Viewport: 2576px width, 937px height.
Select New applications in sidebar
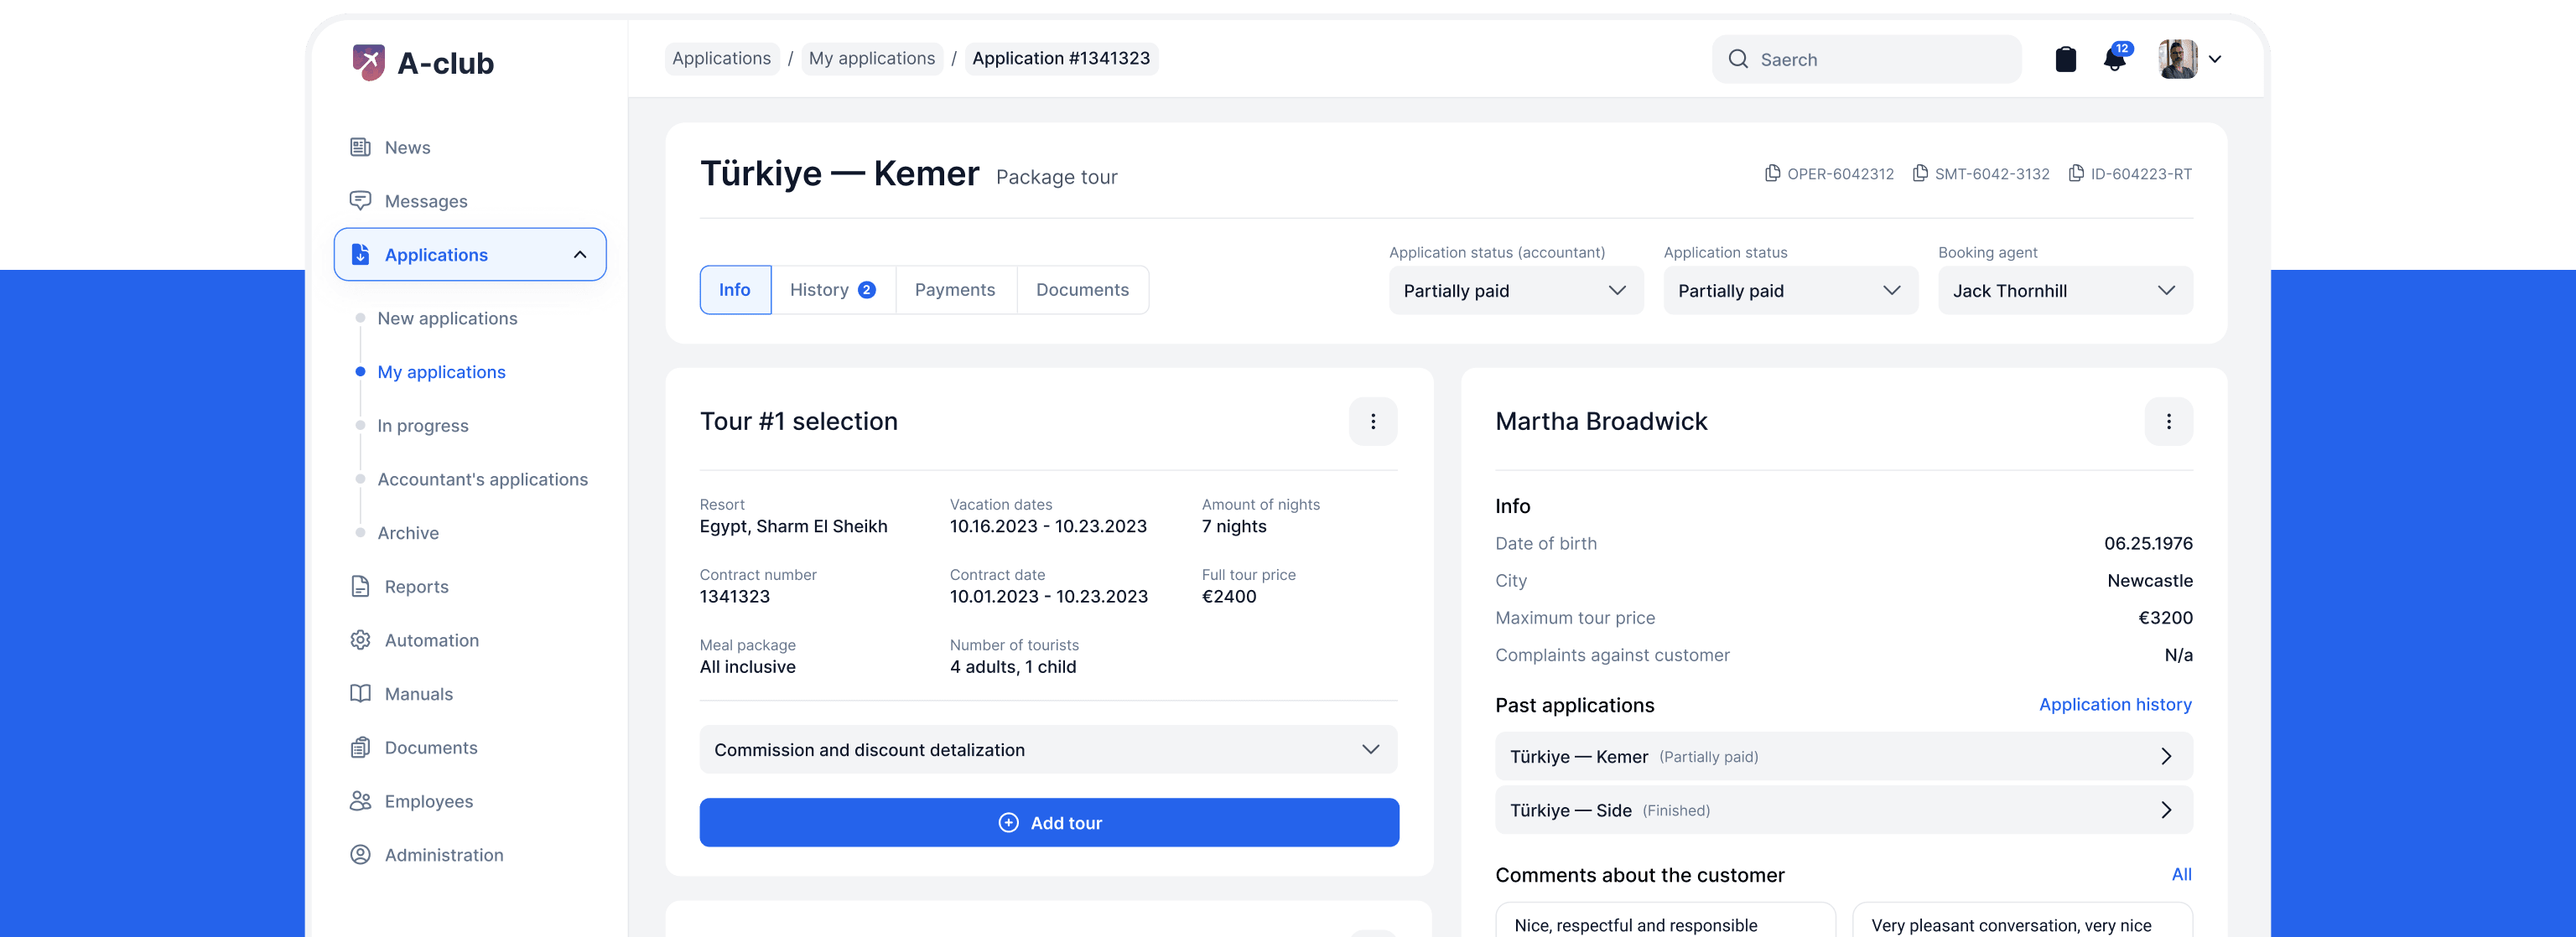click(447, 318)
